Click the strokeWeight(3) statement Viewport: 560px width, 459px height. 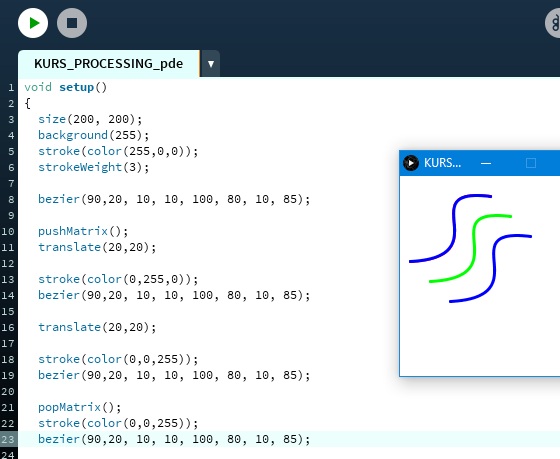pyautogui.click(x=94, y=167)
